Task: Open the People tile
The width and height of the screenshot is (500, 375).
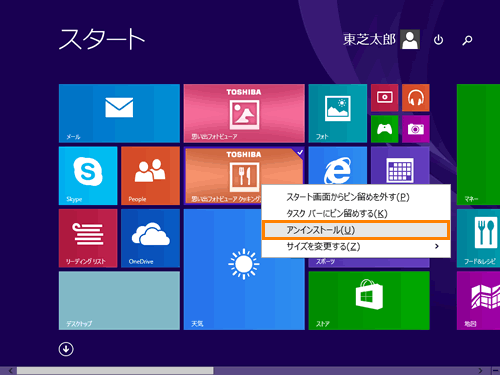Action: click(150, 176)
